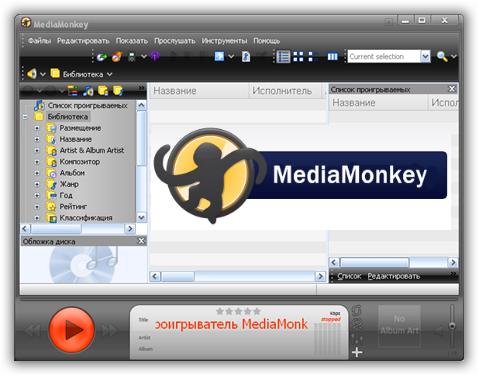Screen dimensions: 478x375
Task: Click the choose columns icon
Action: [332, 57]
